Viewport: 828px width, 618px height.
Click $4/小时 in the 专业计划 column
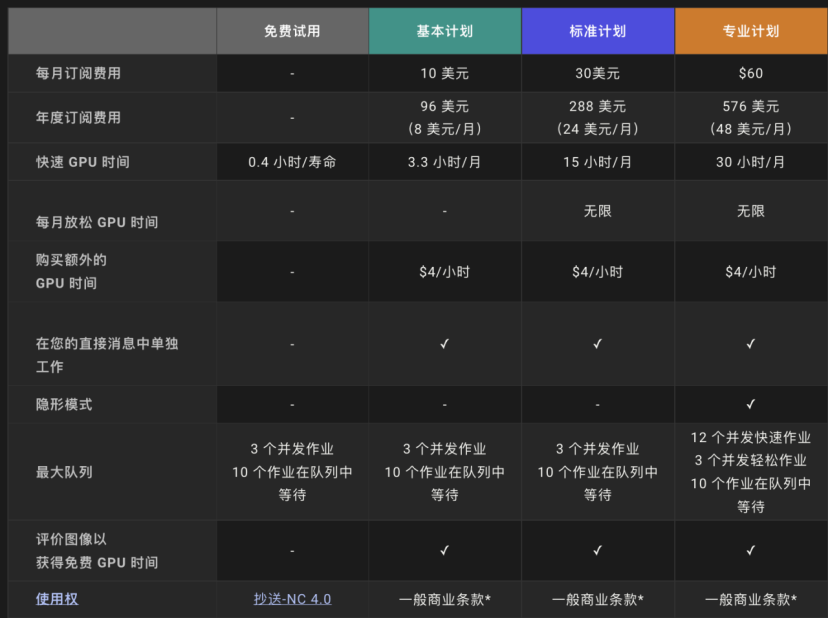click(751, 271)
